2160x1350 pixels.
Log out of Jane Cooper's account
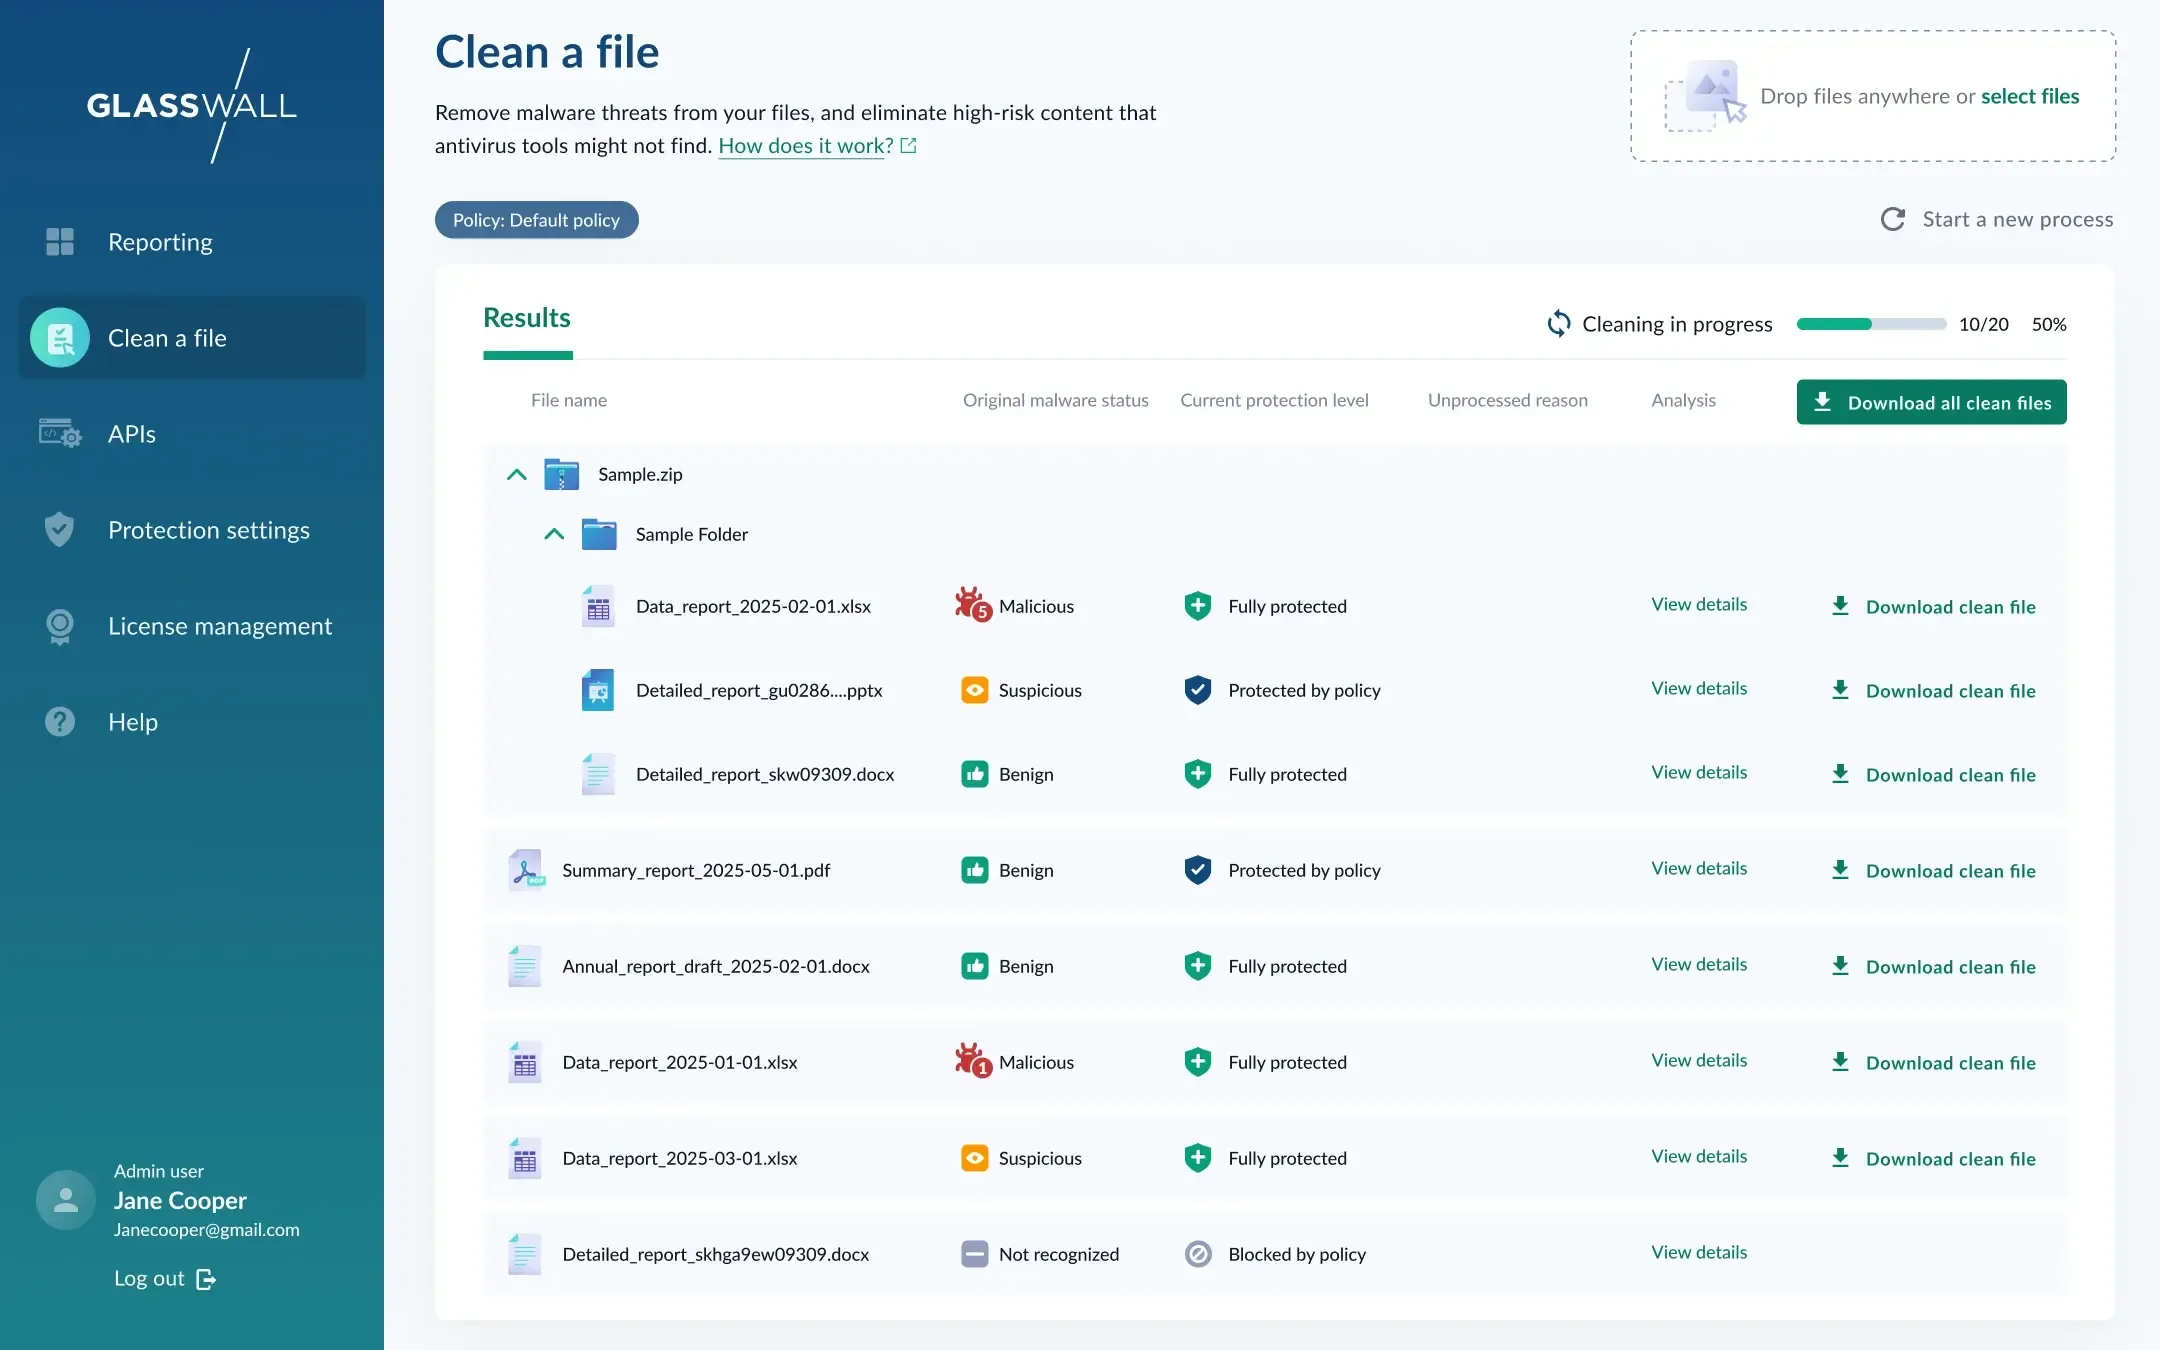(x=164, y=1278)
